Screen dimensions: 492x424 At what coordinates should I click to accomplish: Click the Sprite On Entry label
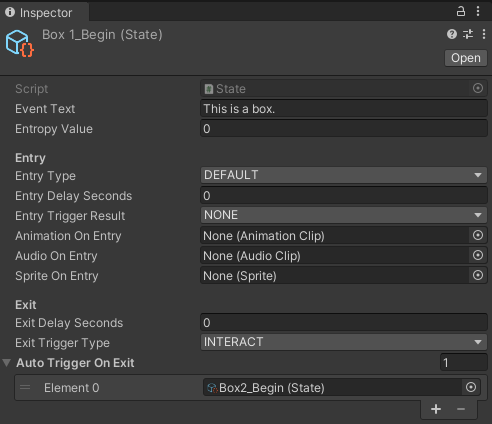click(57, 276)
